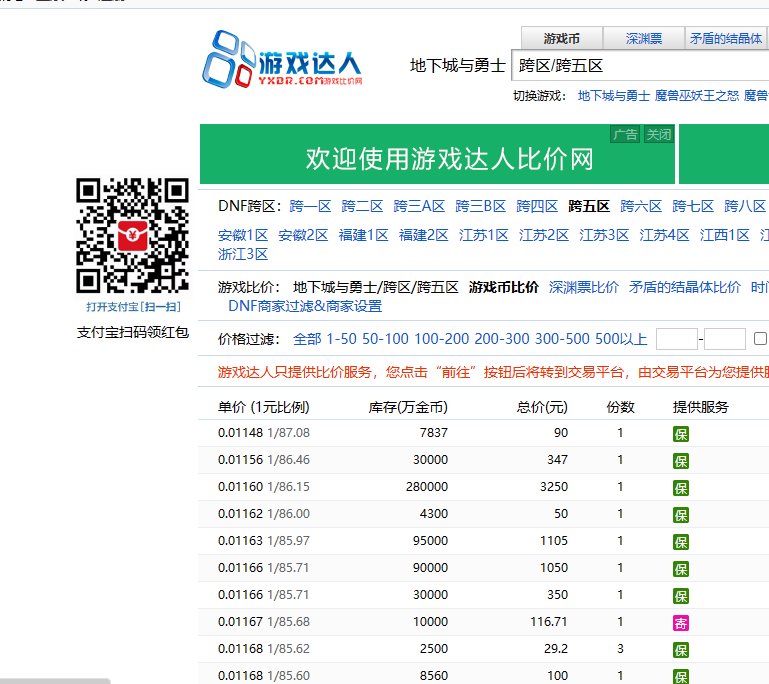
Task: Select the 跨四区 server
Action: tap(537, 206)
